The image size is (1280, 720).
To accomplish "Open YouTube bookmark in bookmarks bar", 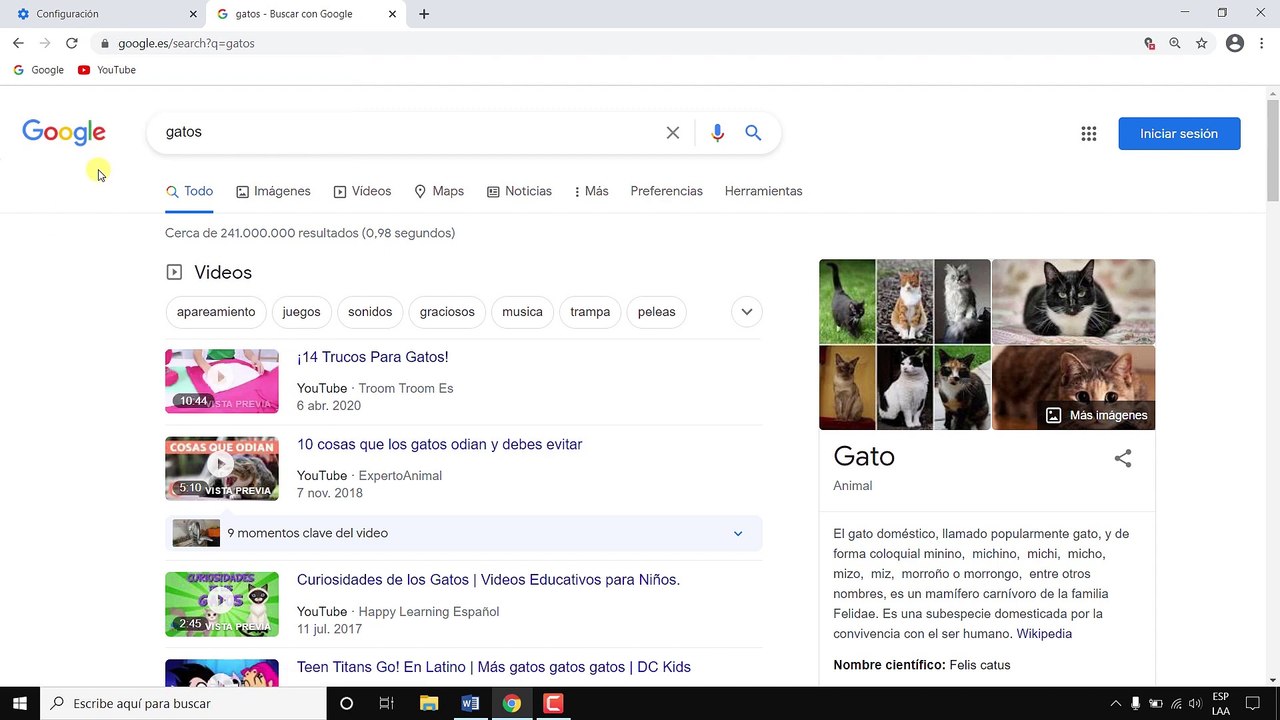I will pos(107,70).
